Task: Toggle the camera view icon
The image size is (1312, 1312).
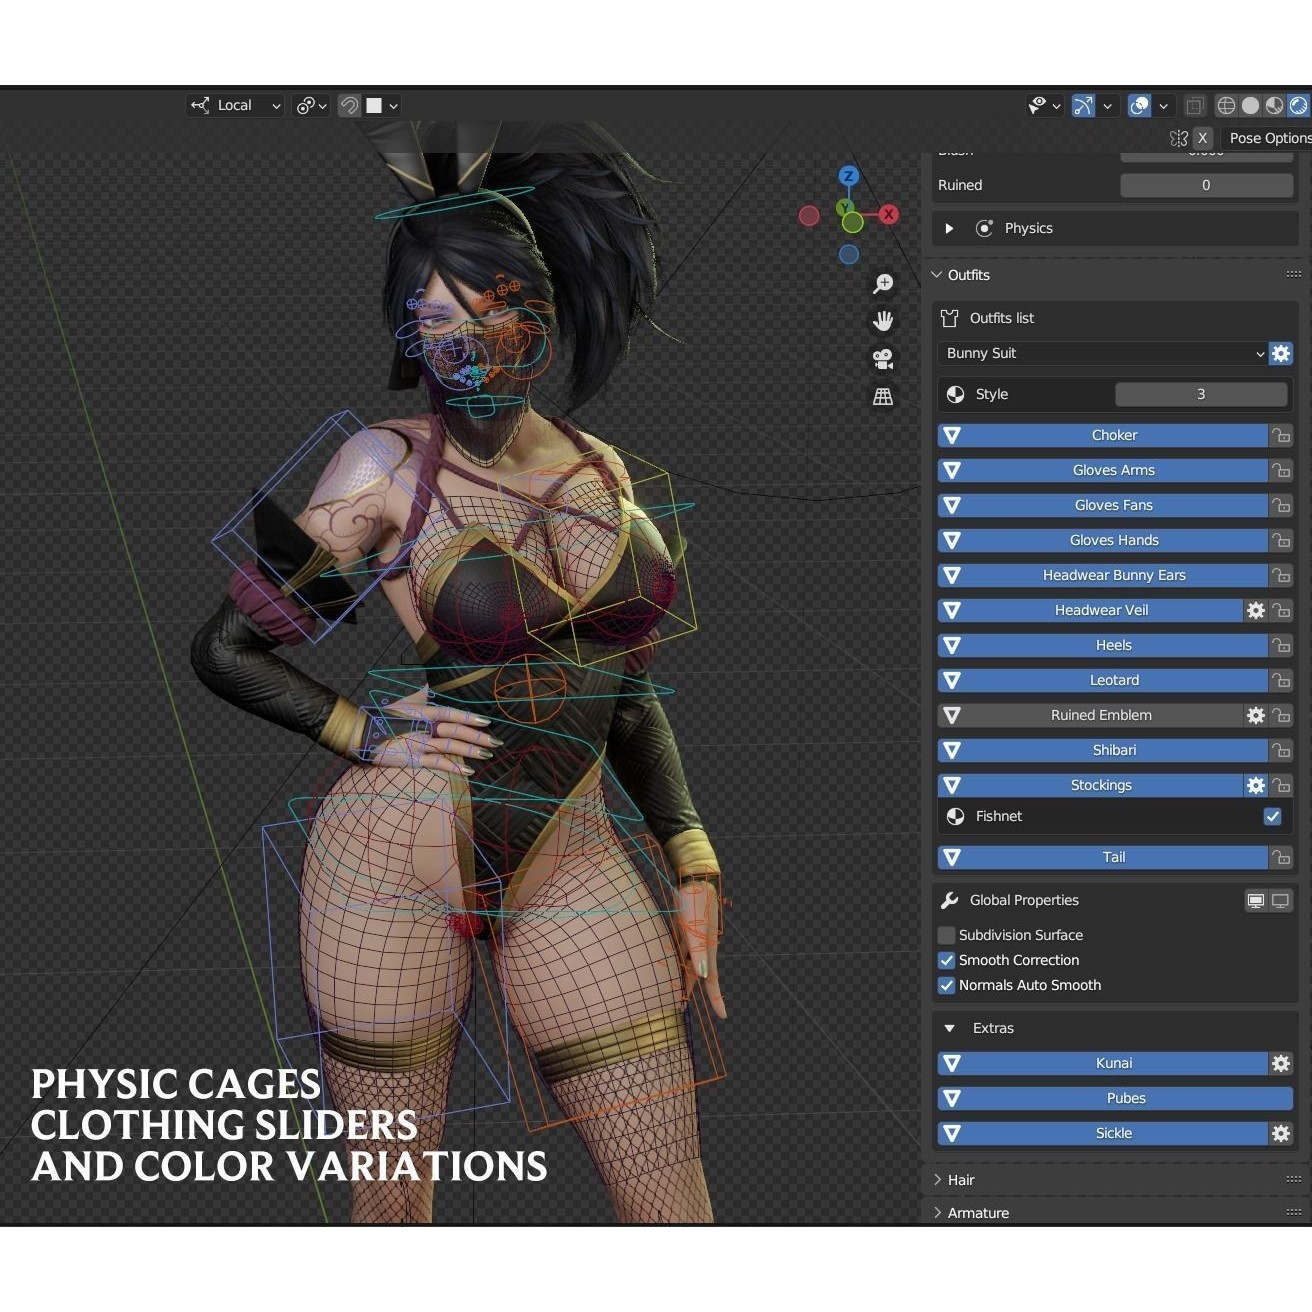Action: 883,358
